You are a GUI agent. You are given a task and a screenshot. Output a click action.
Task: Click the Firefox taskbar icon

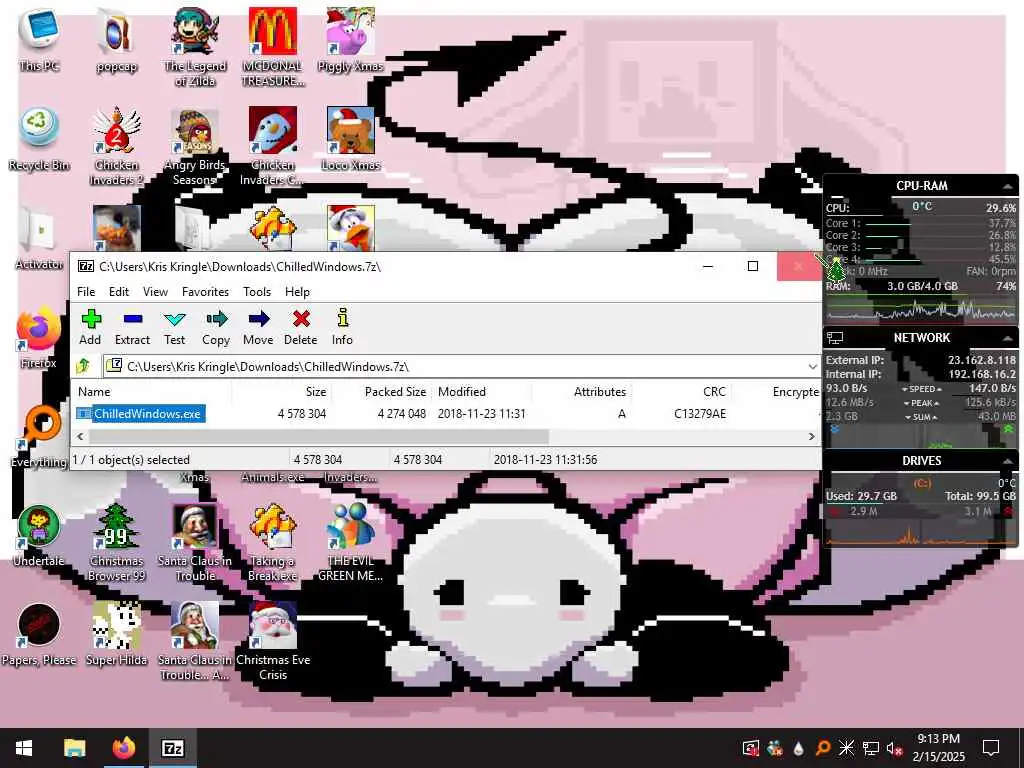tap(123, 748)
